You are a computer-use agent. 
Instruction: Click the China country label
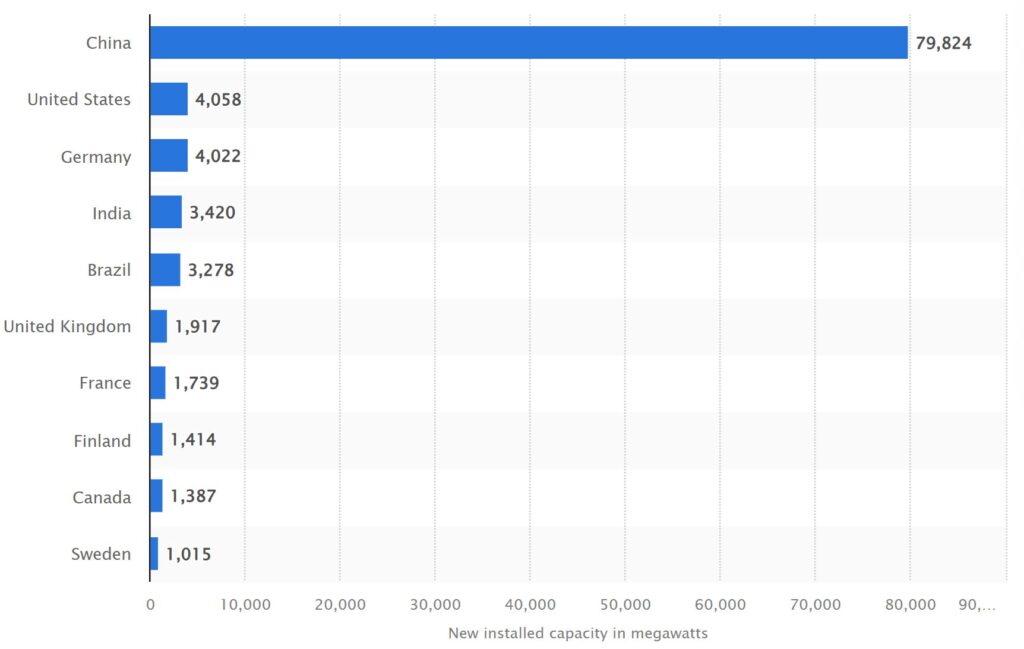pos(109,42)
